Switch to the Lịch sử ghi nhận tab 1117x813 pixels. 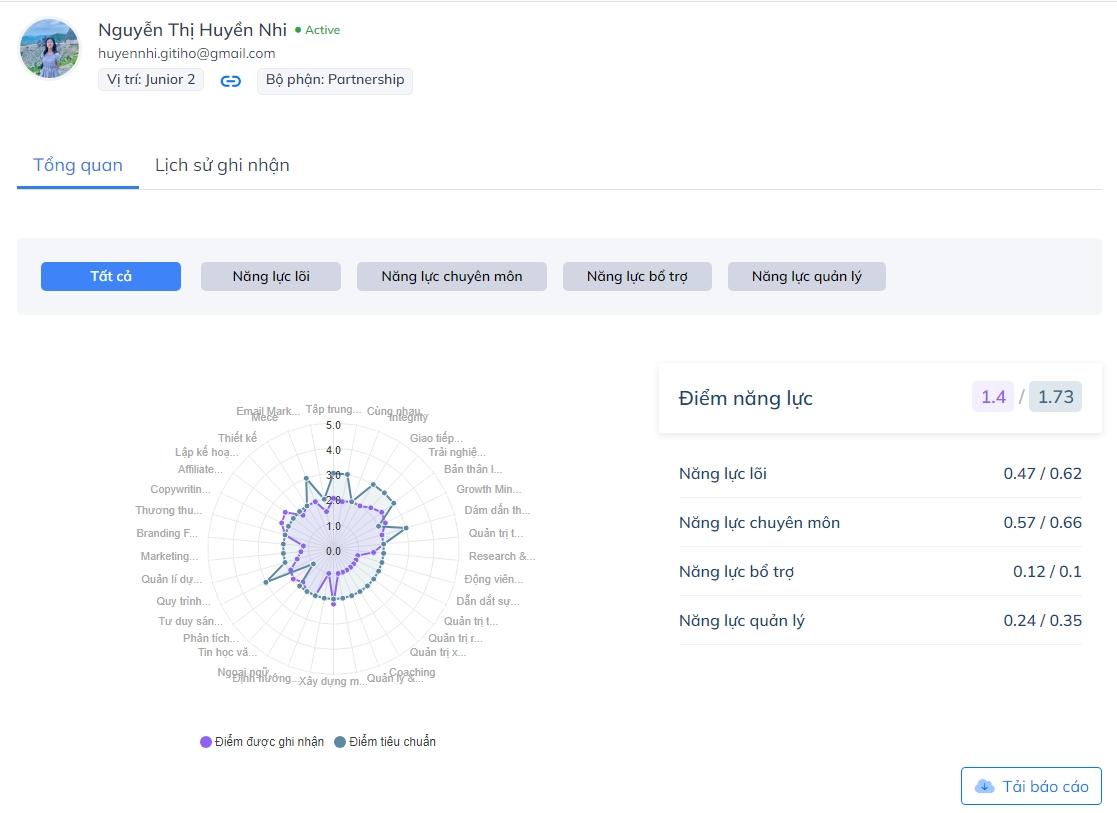[x=222, y=166]
